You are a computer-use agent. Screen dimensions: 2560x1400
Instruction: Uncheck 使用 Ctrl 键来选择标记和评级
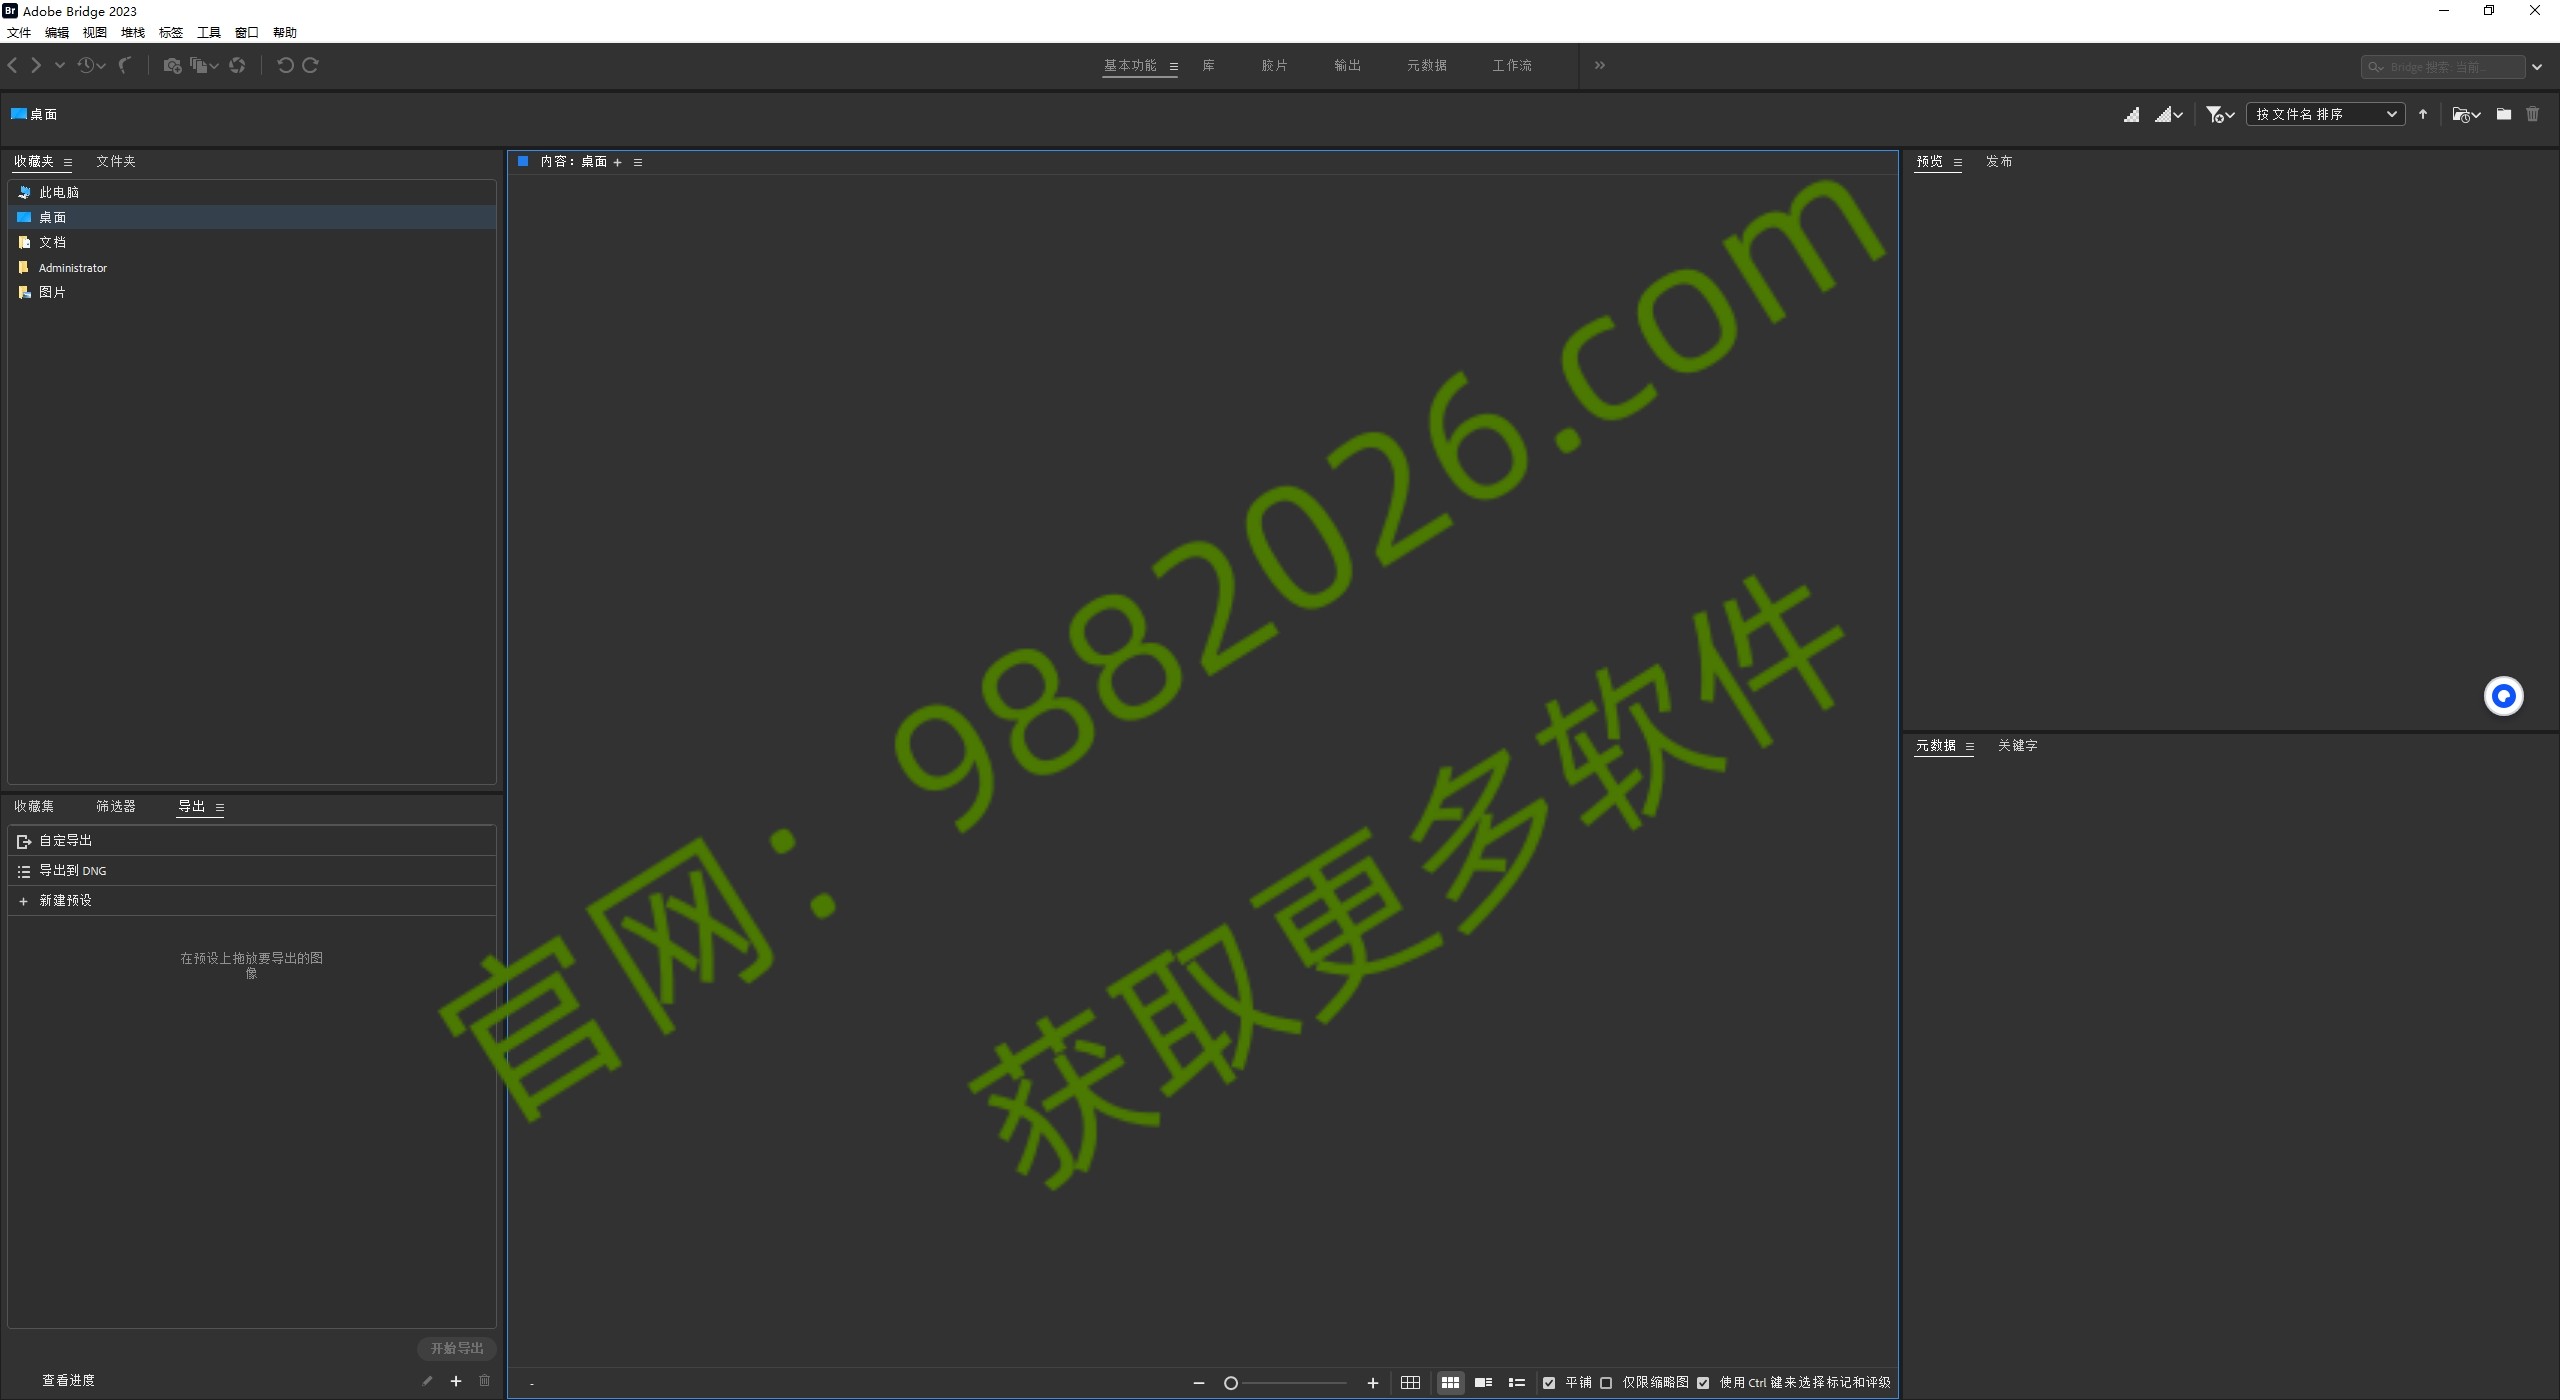tap(1703, 1382)
